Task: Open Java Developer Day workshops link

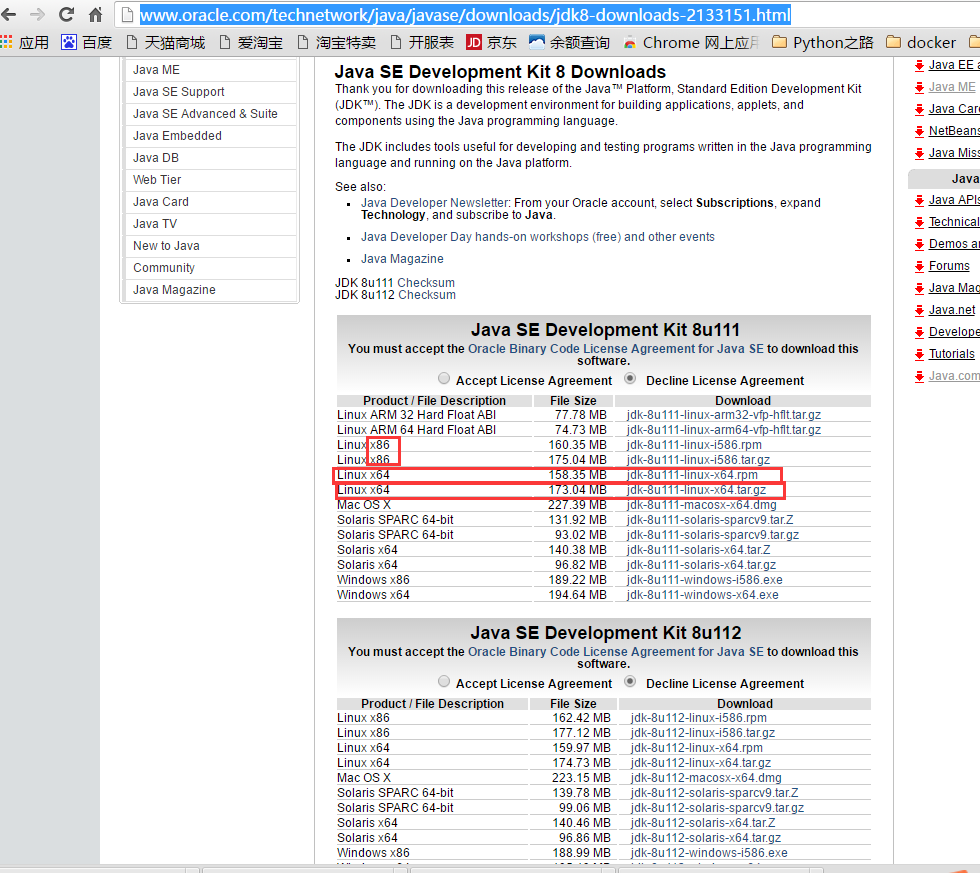Action: click(x=538, y=237)
